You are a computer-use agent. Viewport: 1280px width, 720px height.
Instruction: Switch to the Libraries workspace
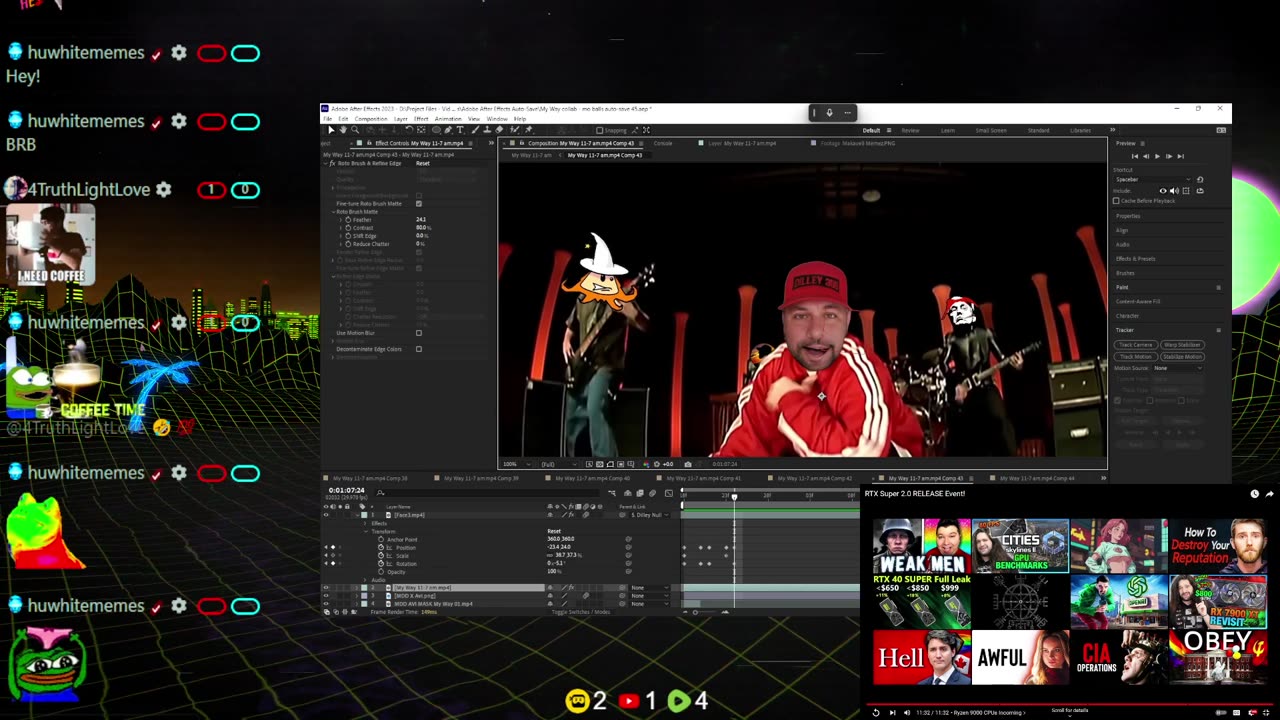1080,130
